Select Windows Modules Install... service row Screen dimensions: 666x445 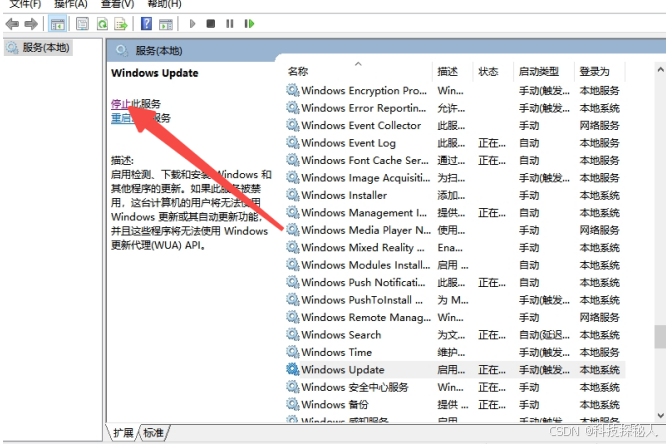point(454,265)
